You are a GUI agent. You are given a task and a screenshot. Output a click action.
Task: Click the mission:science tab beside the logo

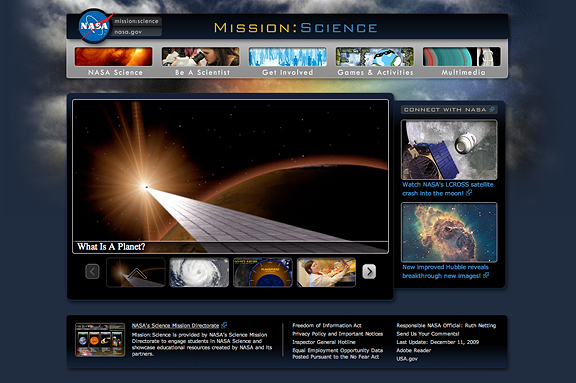pyautogui.click(x=136, y=21)
